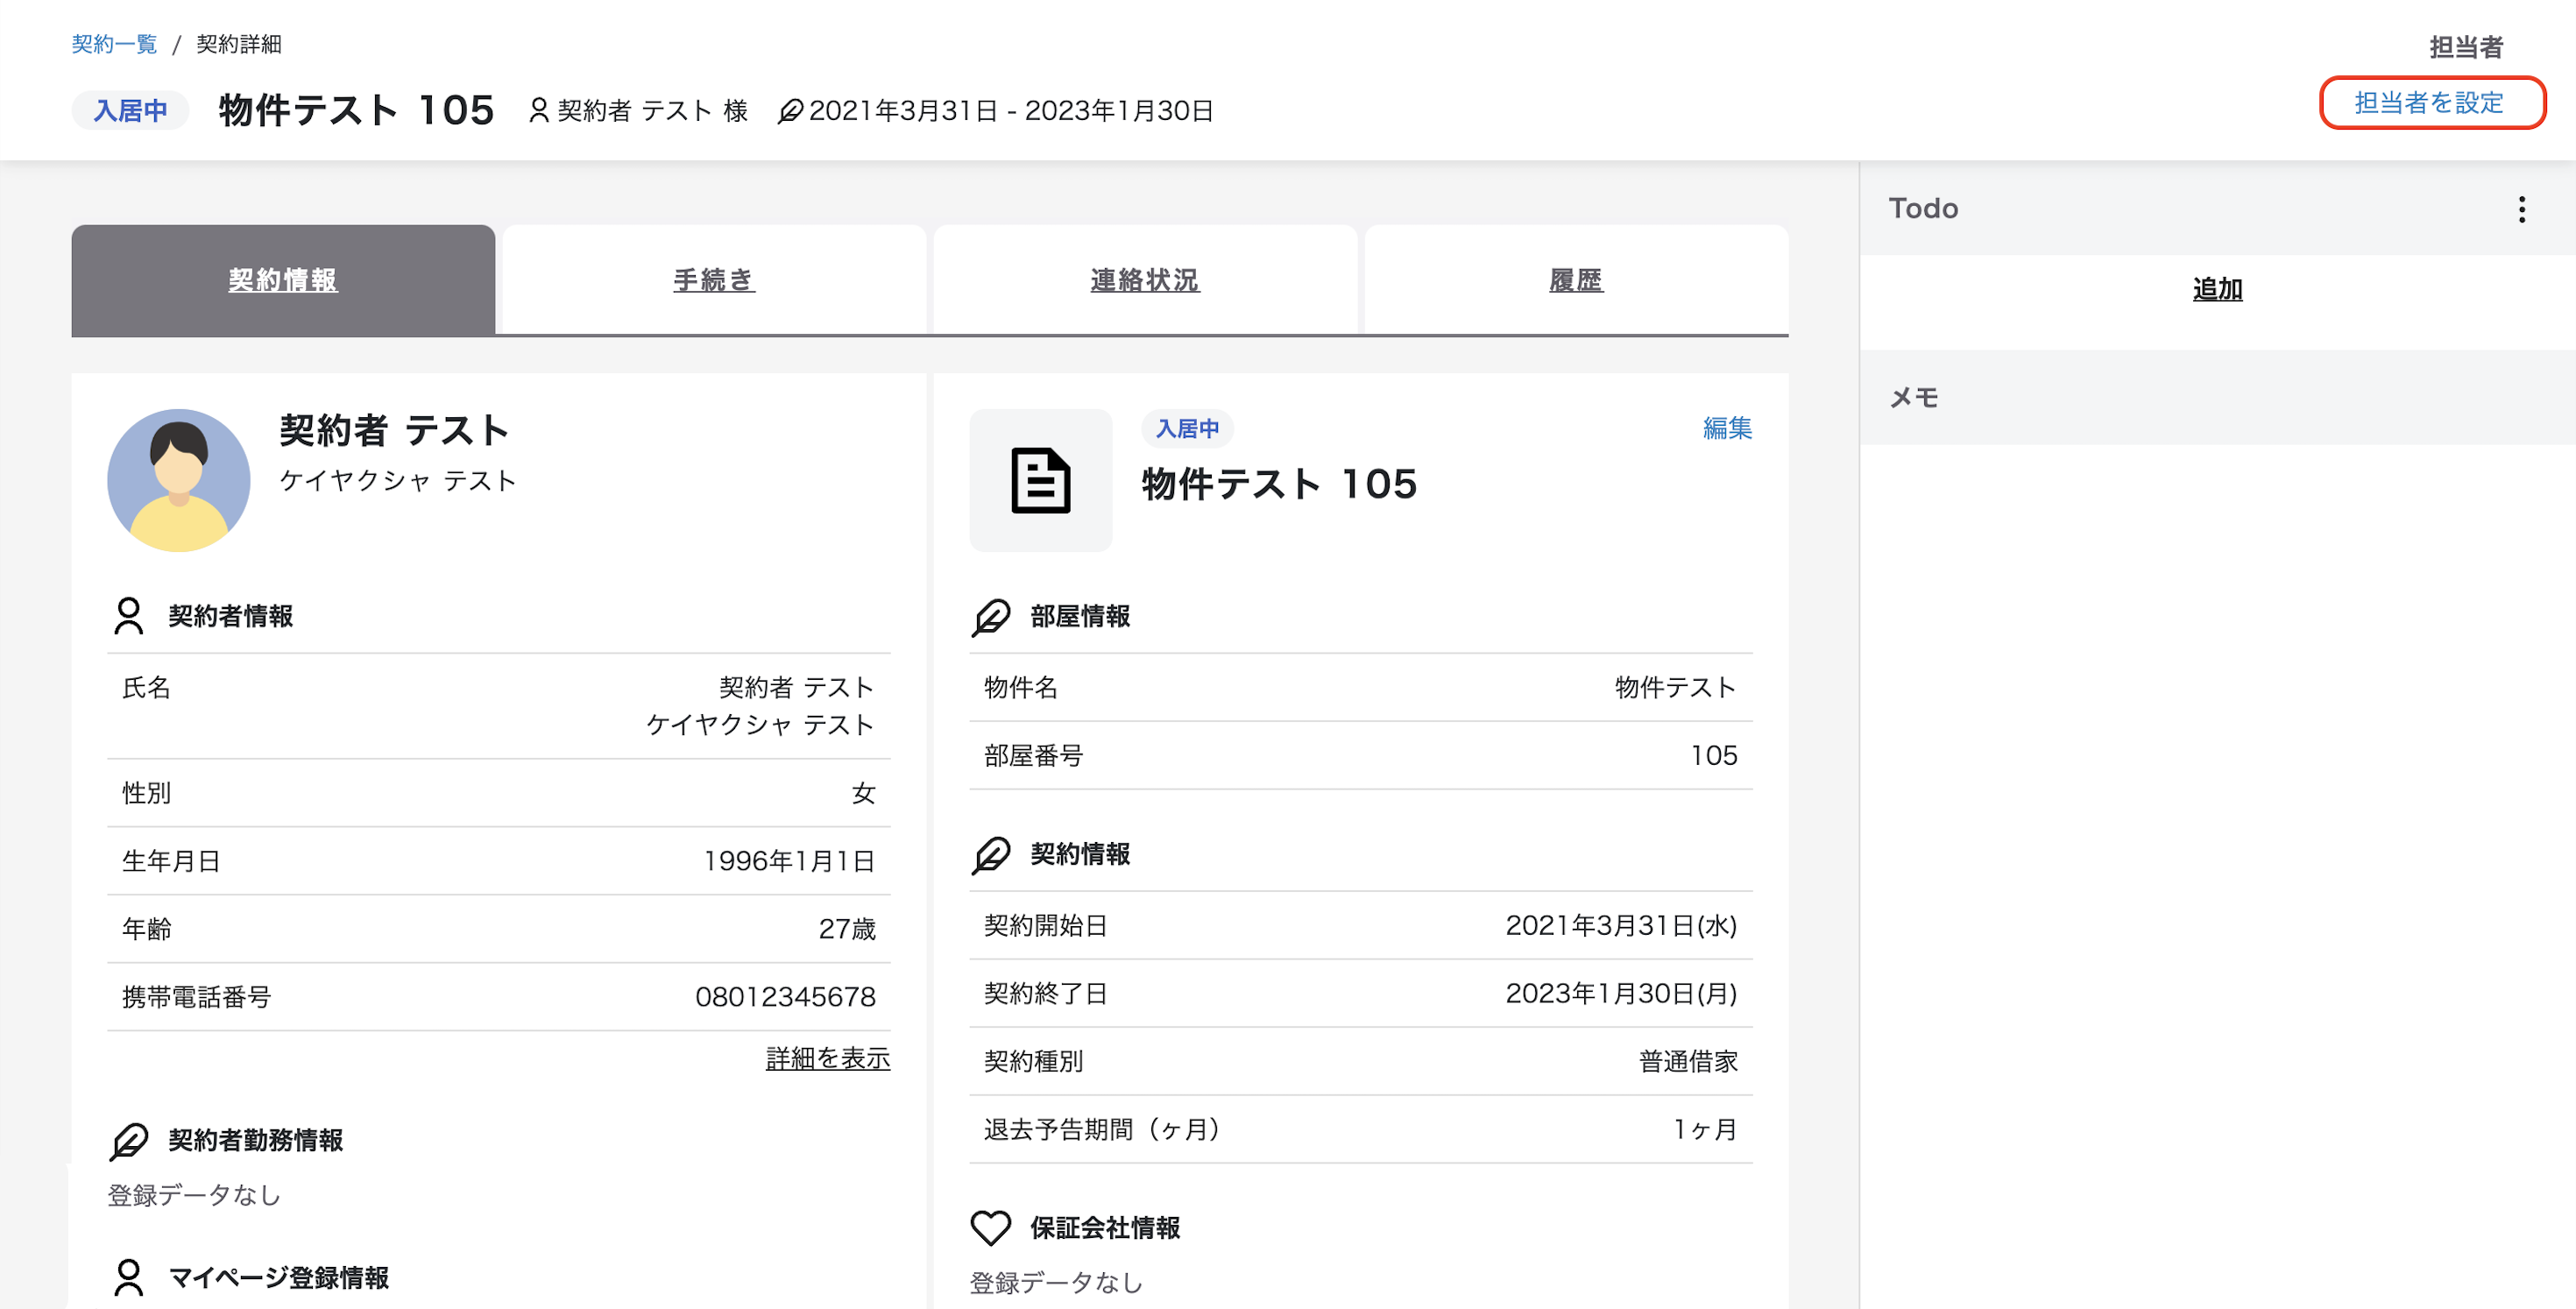Switch to the 契約情報 tab
The image size is (2576, 1309).
[x=283, y=280]
